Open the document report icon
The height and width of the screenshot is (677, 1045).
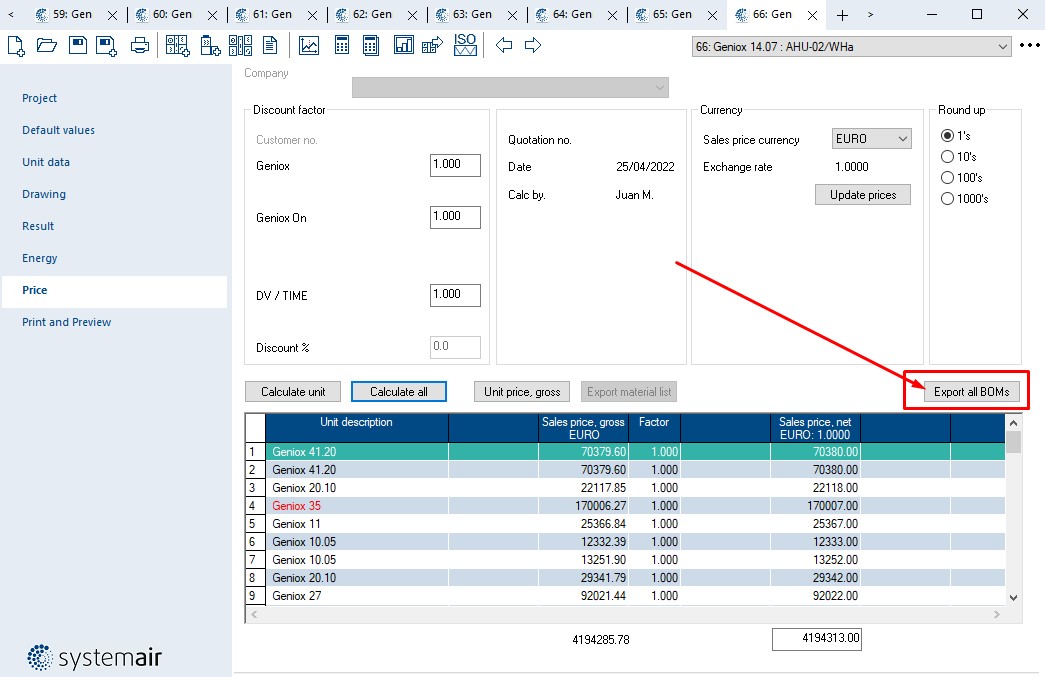pyautogui.click(x=270, y=46)
